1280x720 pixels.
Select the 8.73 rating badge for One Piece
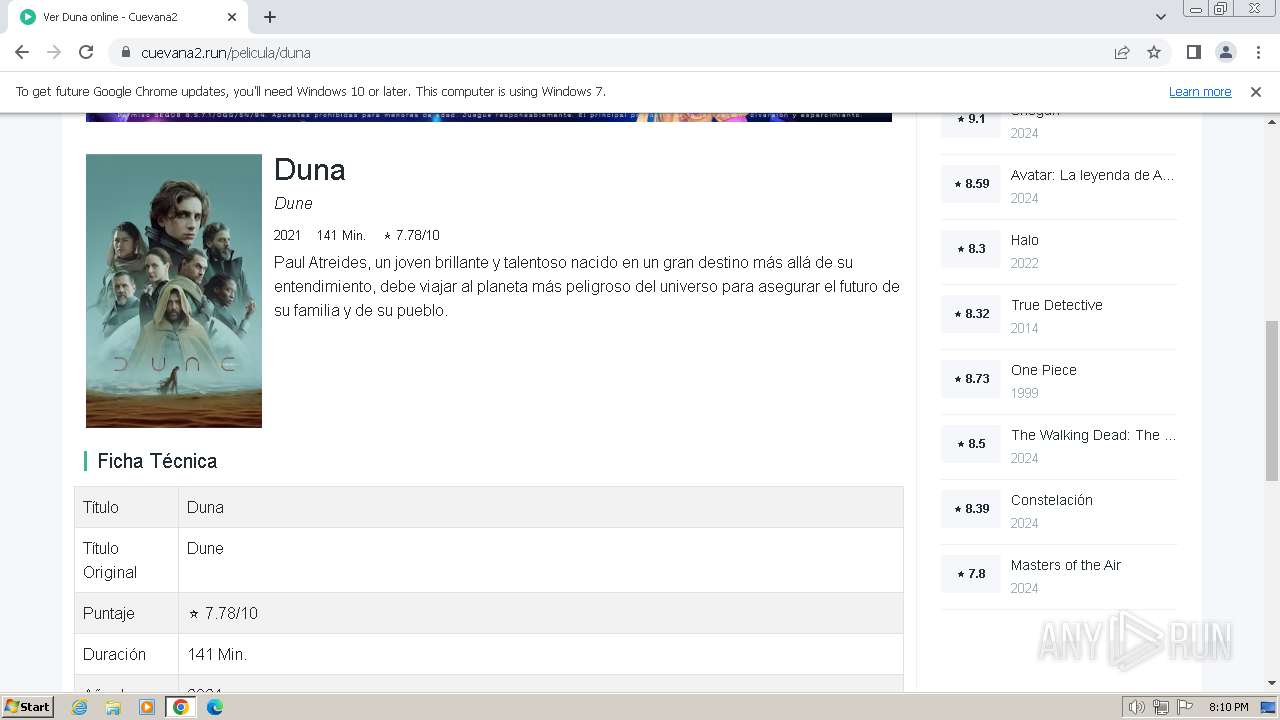click(971, 379)
